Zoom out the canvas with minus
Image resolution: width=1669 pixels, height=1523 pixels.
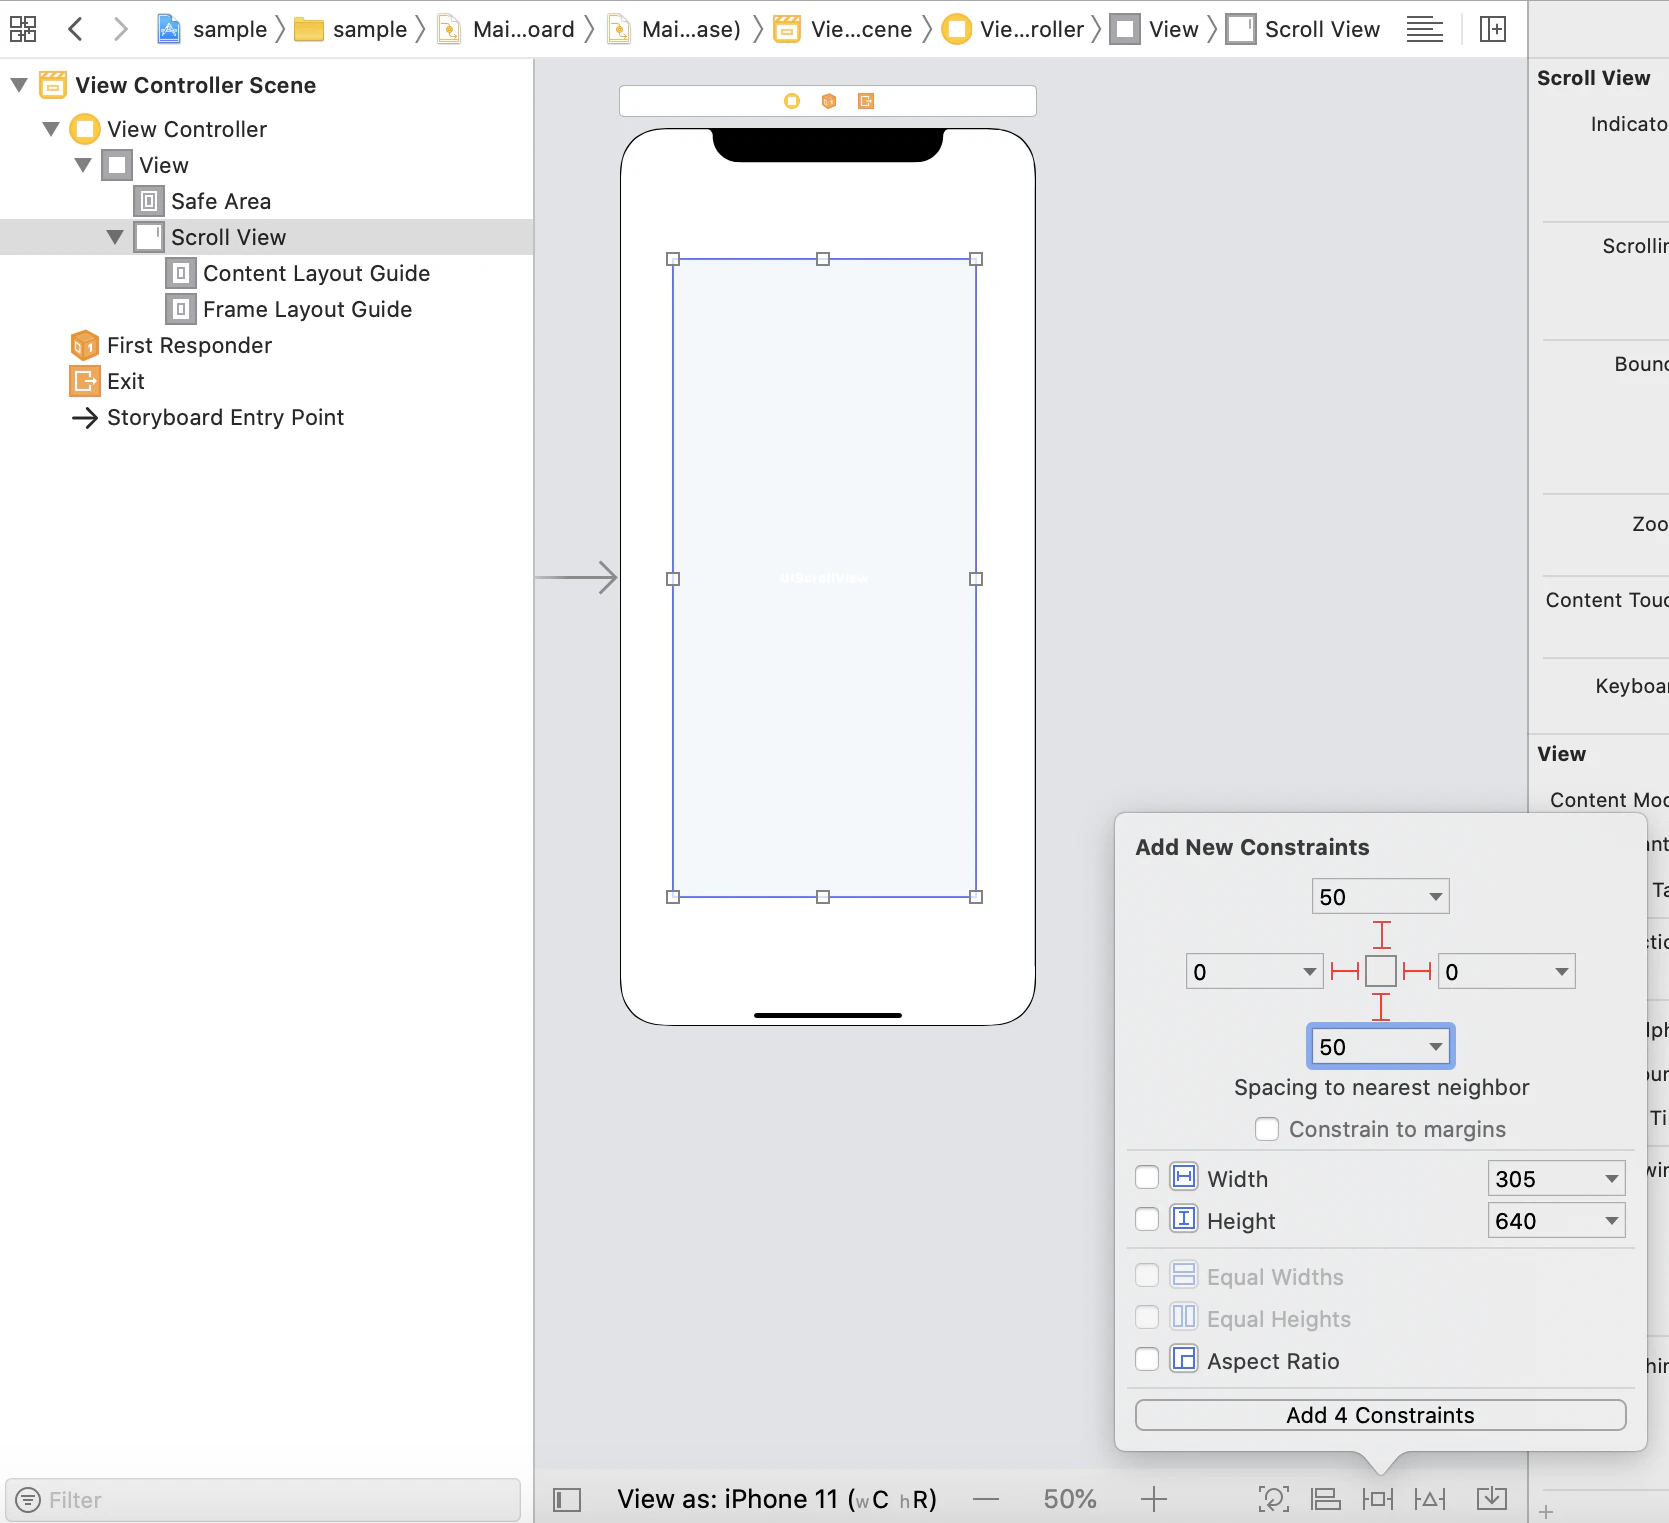986,1499
